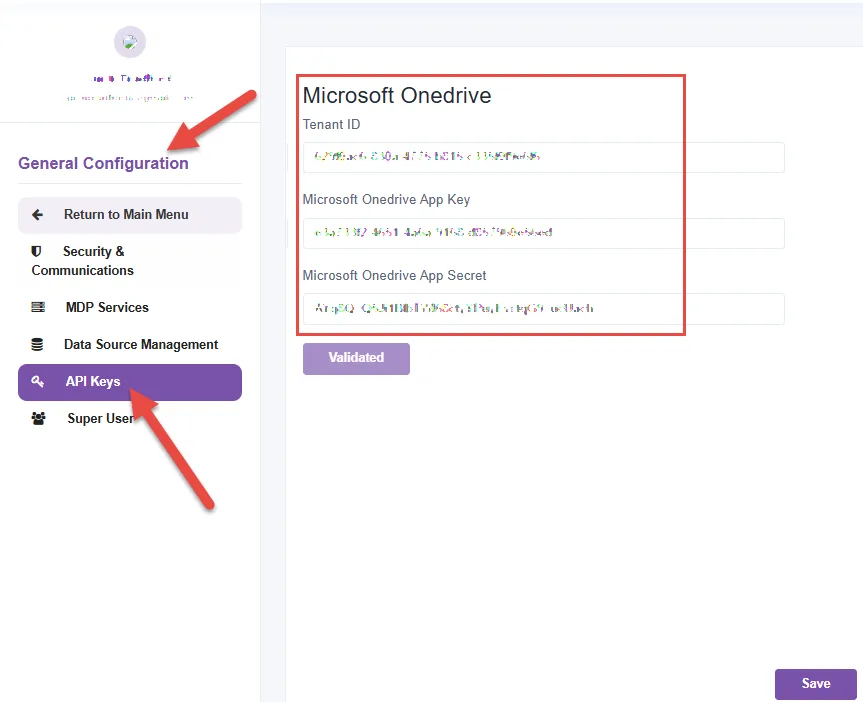Screen dimensions: 863x702
Task: Click the General Configuration heading
Action: tap(103, 164)
